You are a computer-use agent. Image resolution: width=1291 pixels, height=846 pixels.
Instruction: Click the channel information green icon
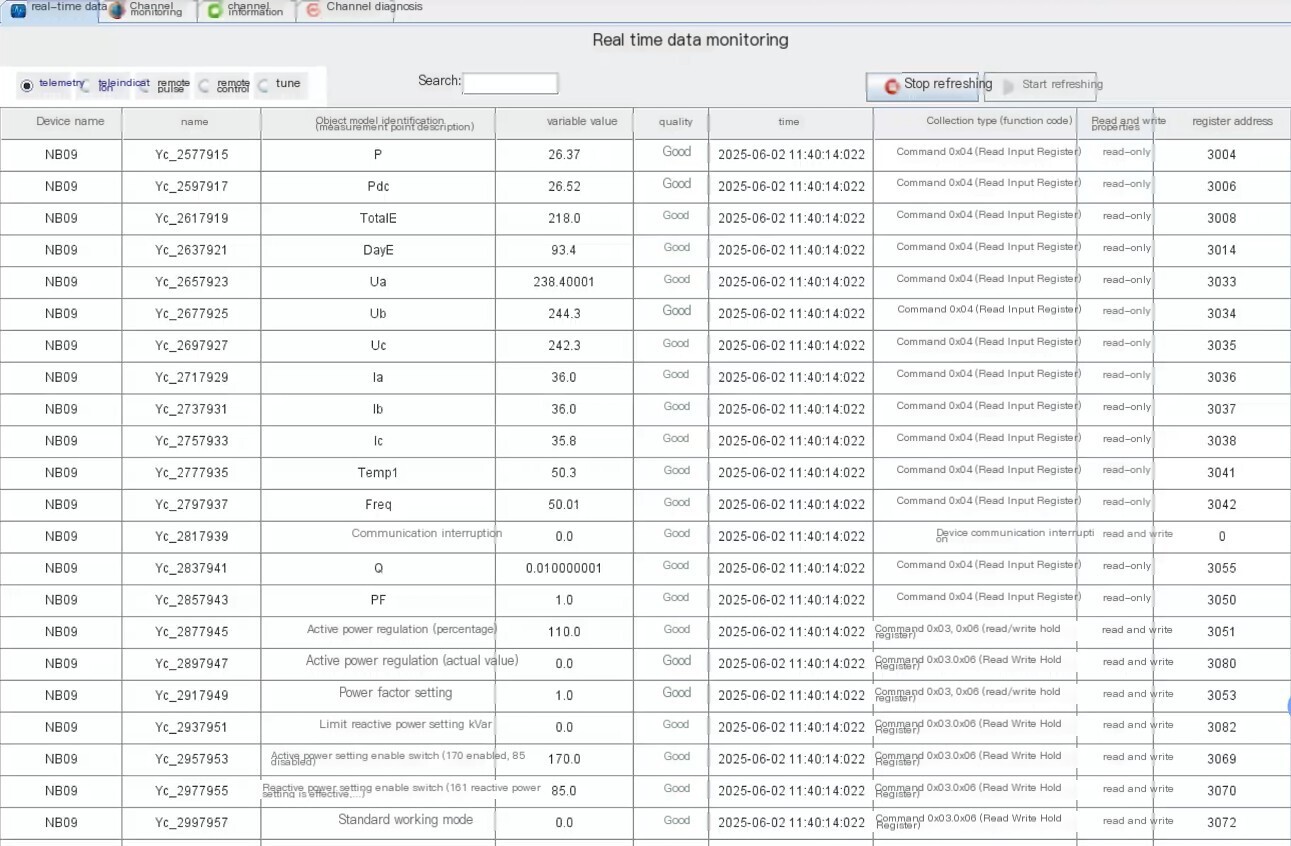pyautogui.click(x=214, y=11)
